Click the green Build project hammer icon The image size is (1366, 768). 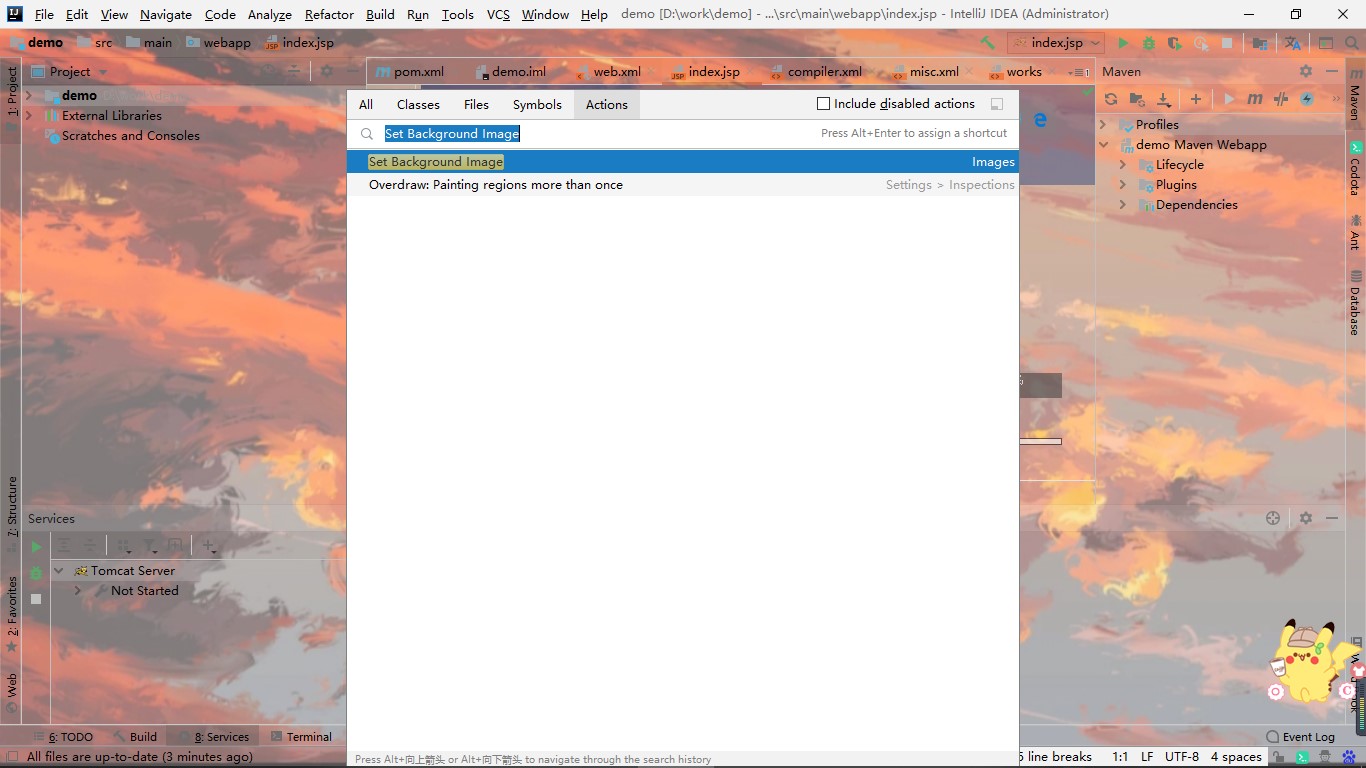tap(987, 43)
